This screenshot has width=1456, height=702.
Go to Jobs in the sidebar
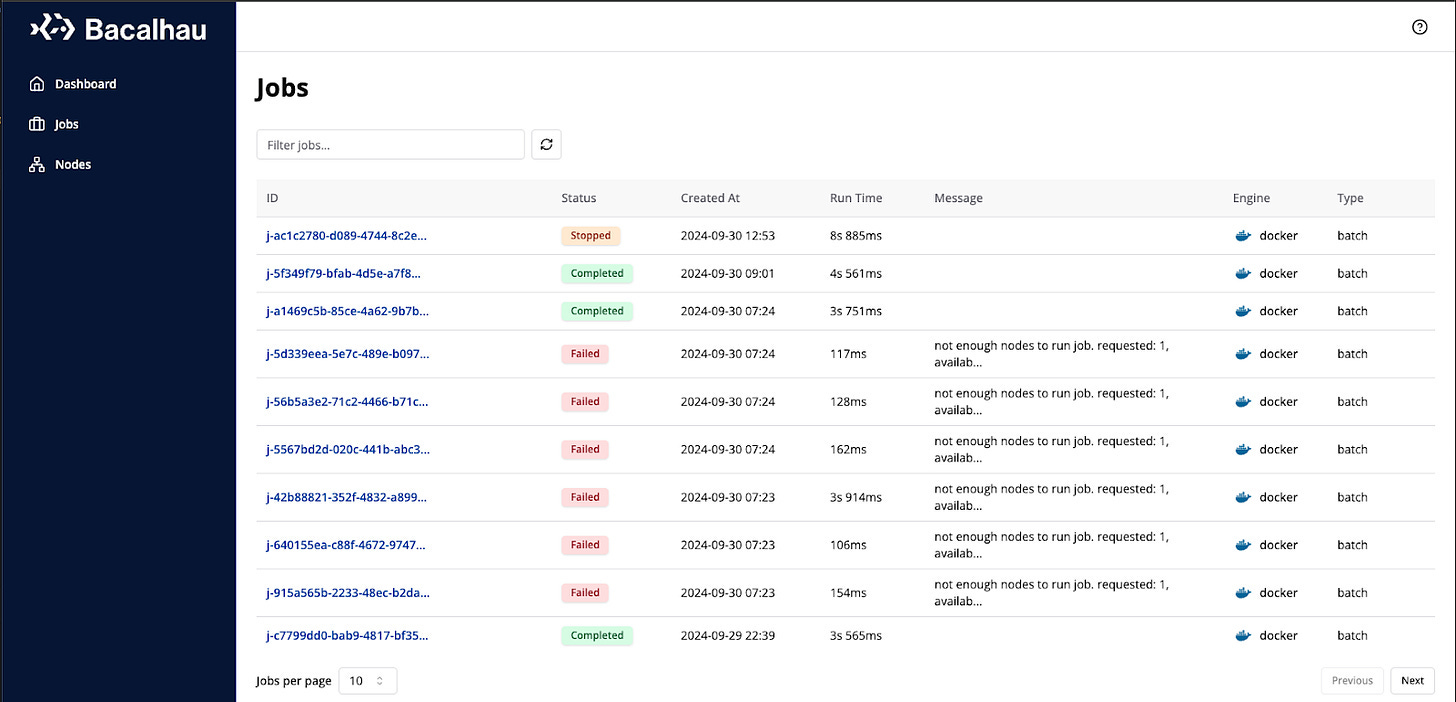pos(67,124)
